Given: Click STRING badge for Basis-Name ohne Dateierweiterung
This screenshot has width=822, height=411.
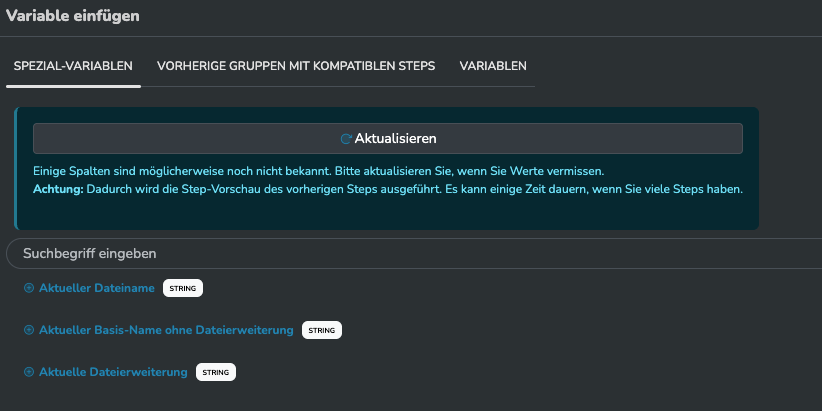Looking at the screenshot, I should (321, 331).
